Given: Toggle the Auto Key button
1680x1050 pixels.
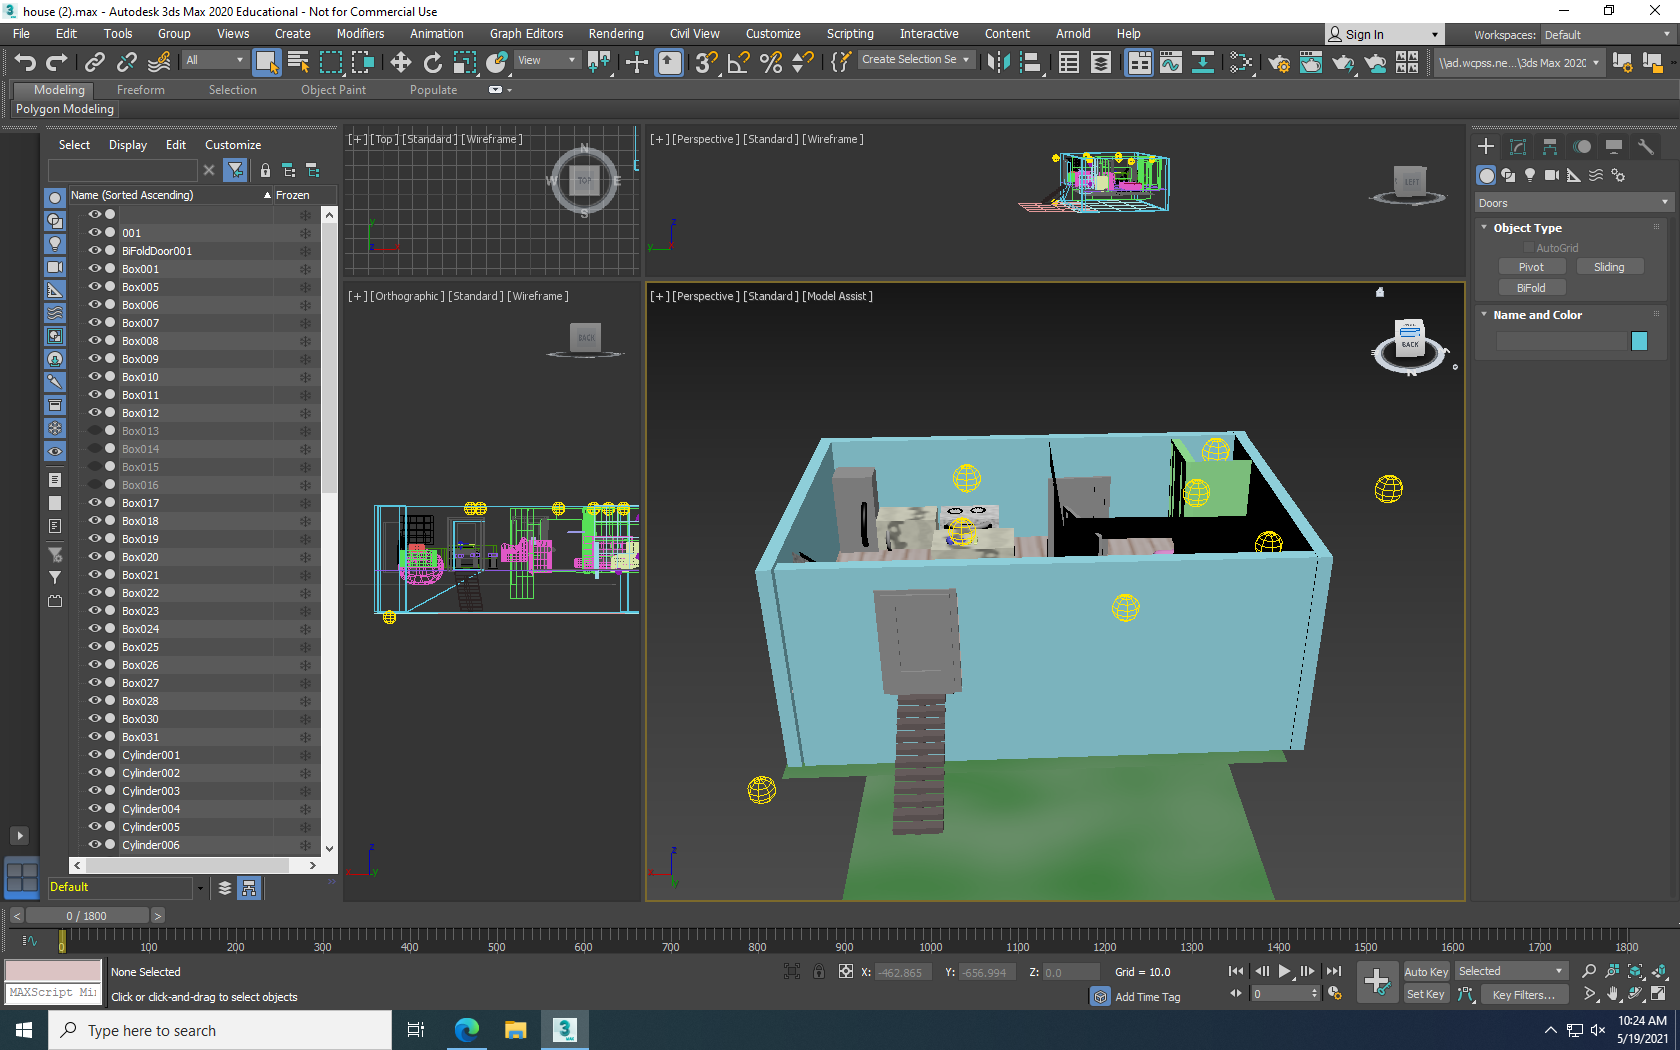Looking at the screenshot, I should (1426, 972).
